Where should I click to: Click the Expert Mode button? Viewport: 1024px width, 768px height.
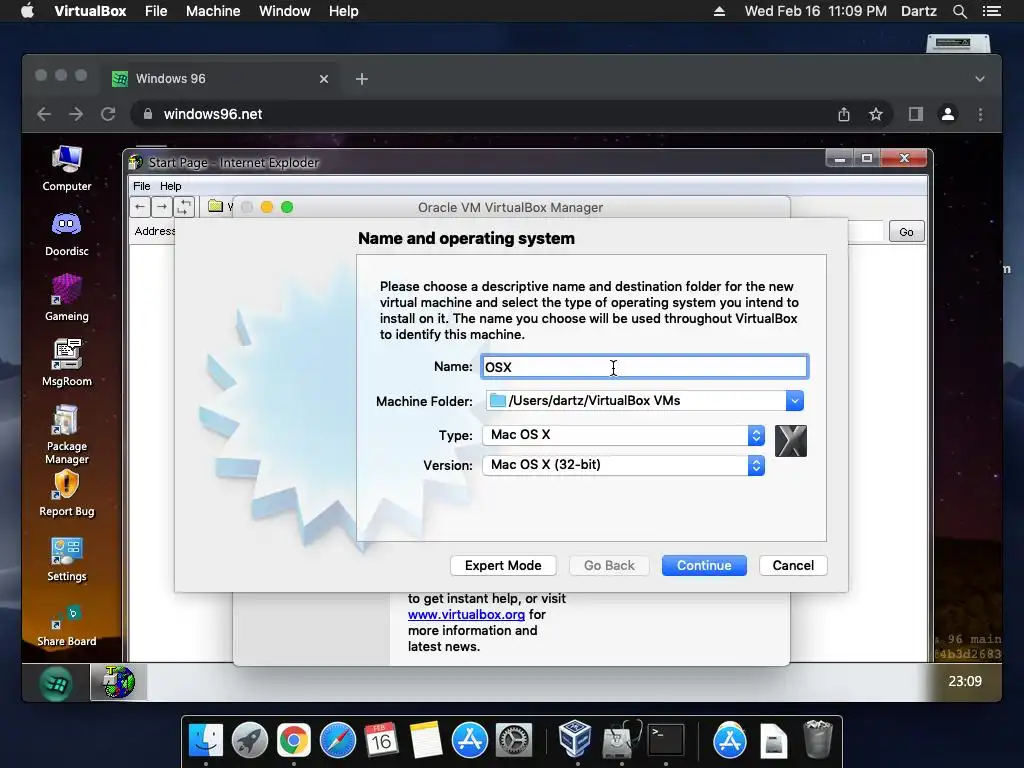503,566
